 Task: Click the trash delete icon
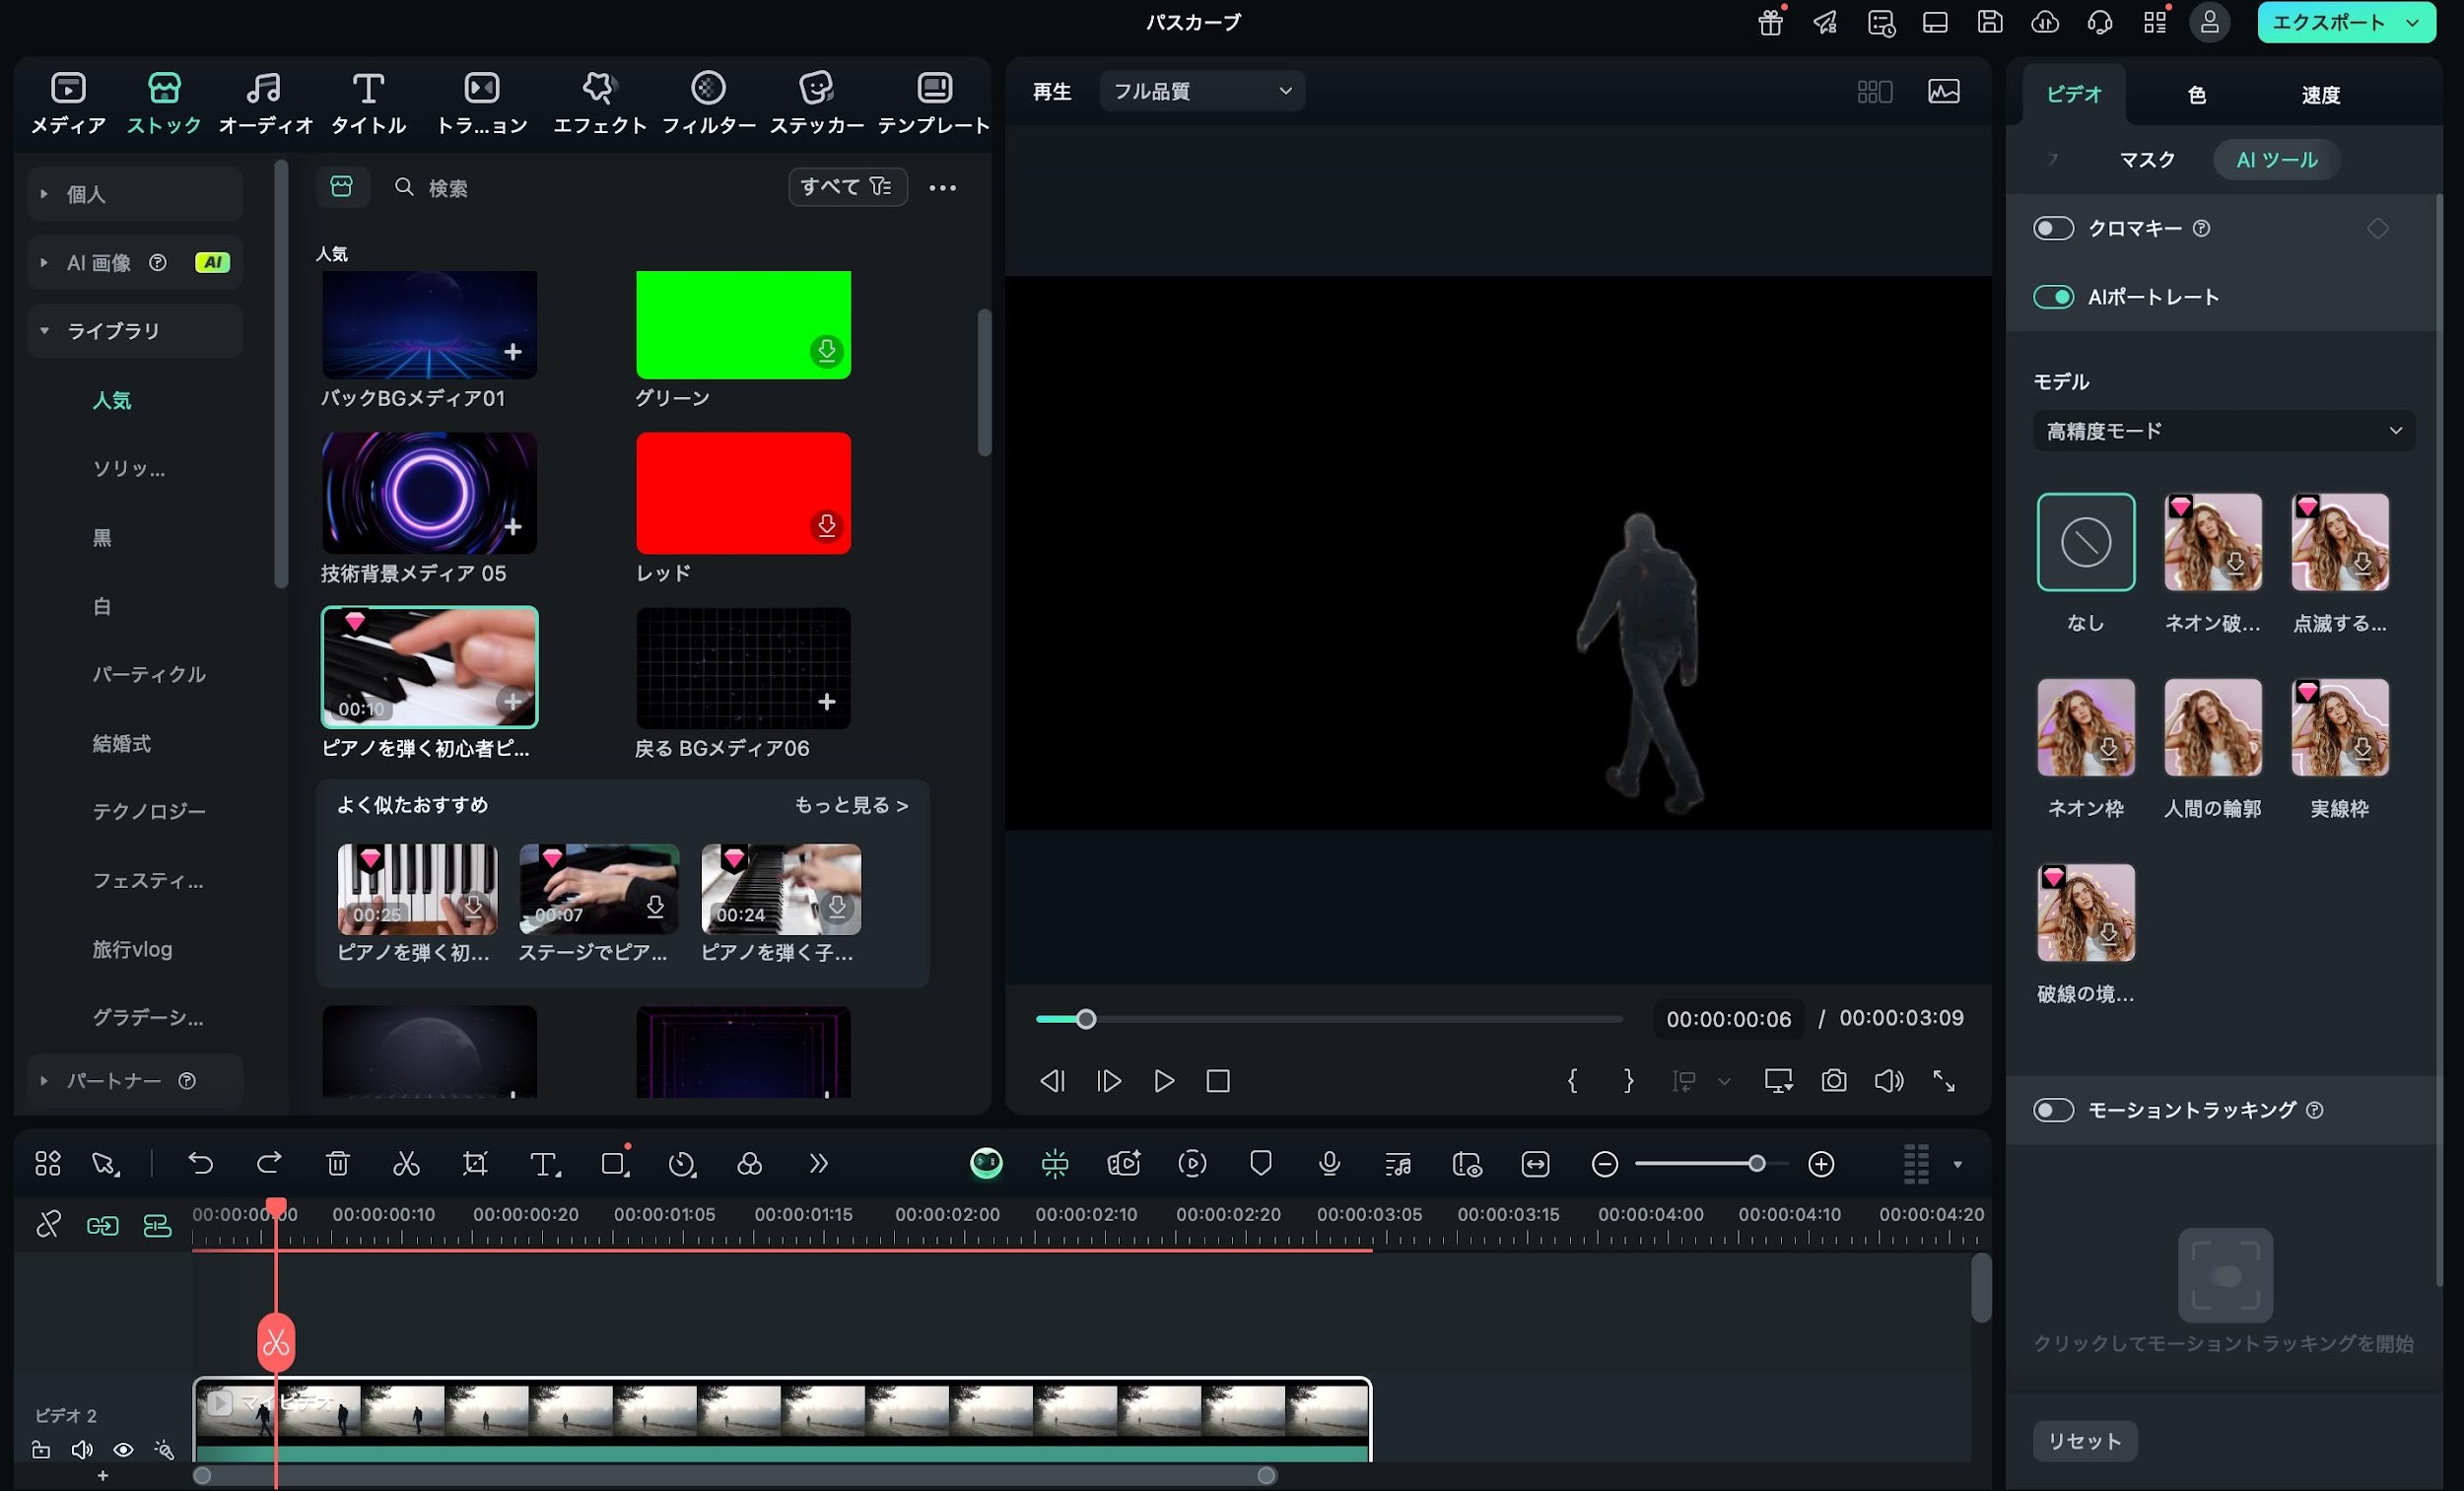coord(338,1163)
